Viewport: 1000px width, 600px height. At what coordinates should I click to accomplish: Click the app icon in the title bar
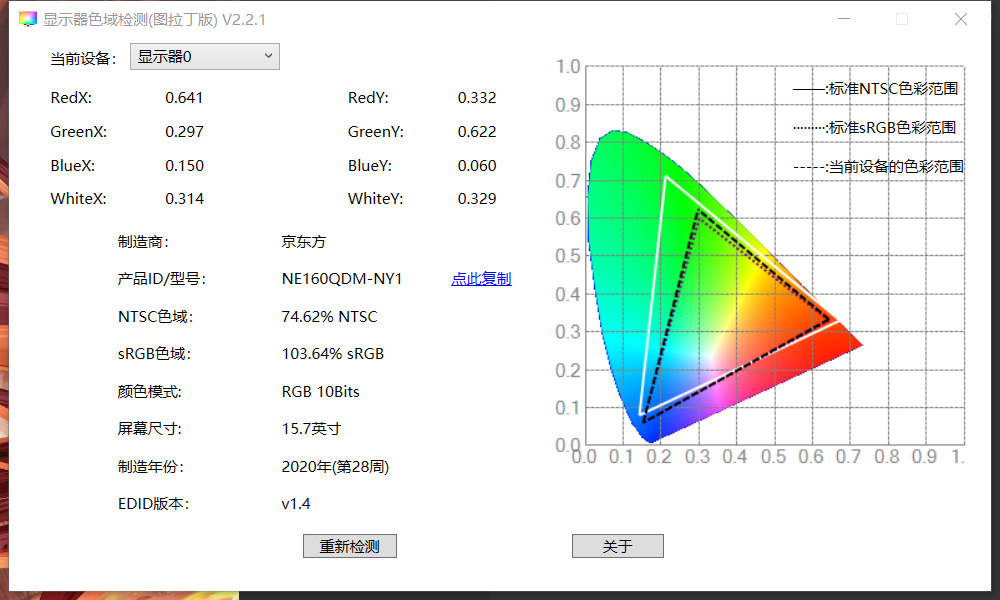(x=27, y=19)
